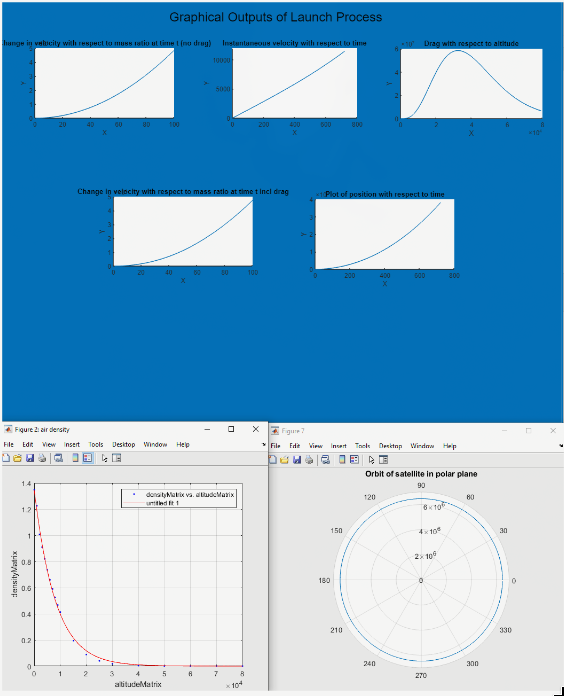Open File menu in Figure 2 window
Image resolution: width=564 pixels, height=696 pixels.
tap(8, 444)
